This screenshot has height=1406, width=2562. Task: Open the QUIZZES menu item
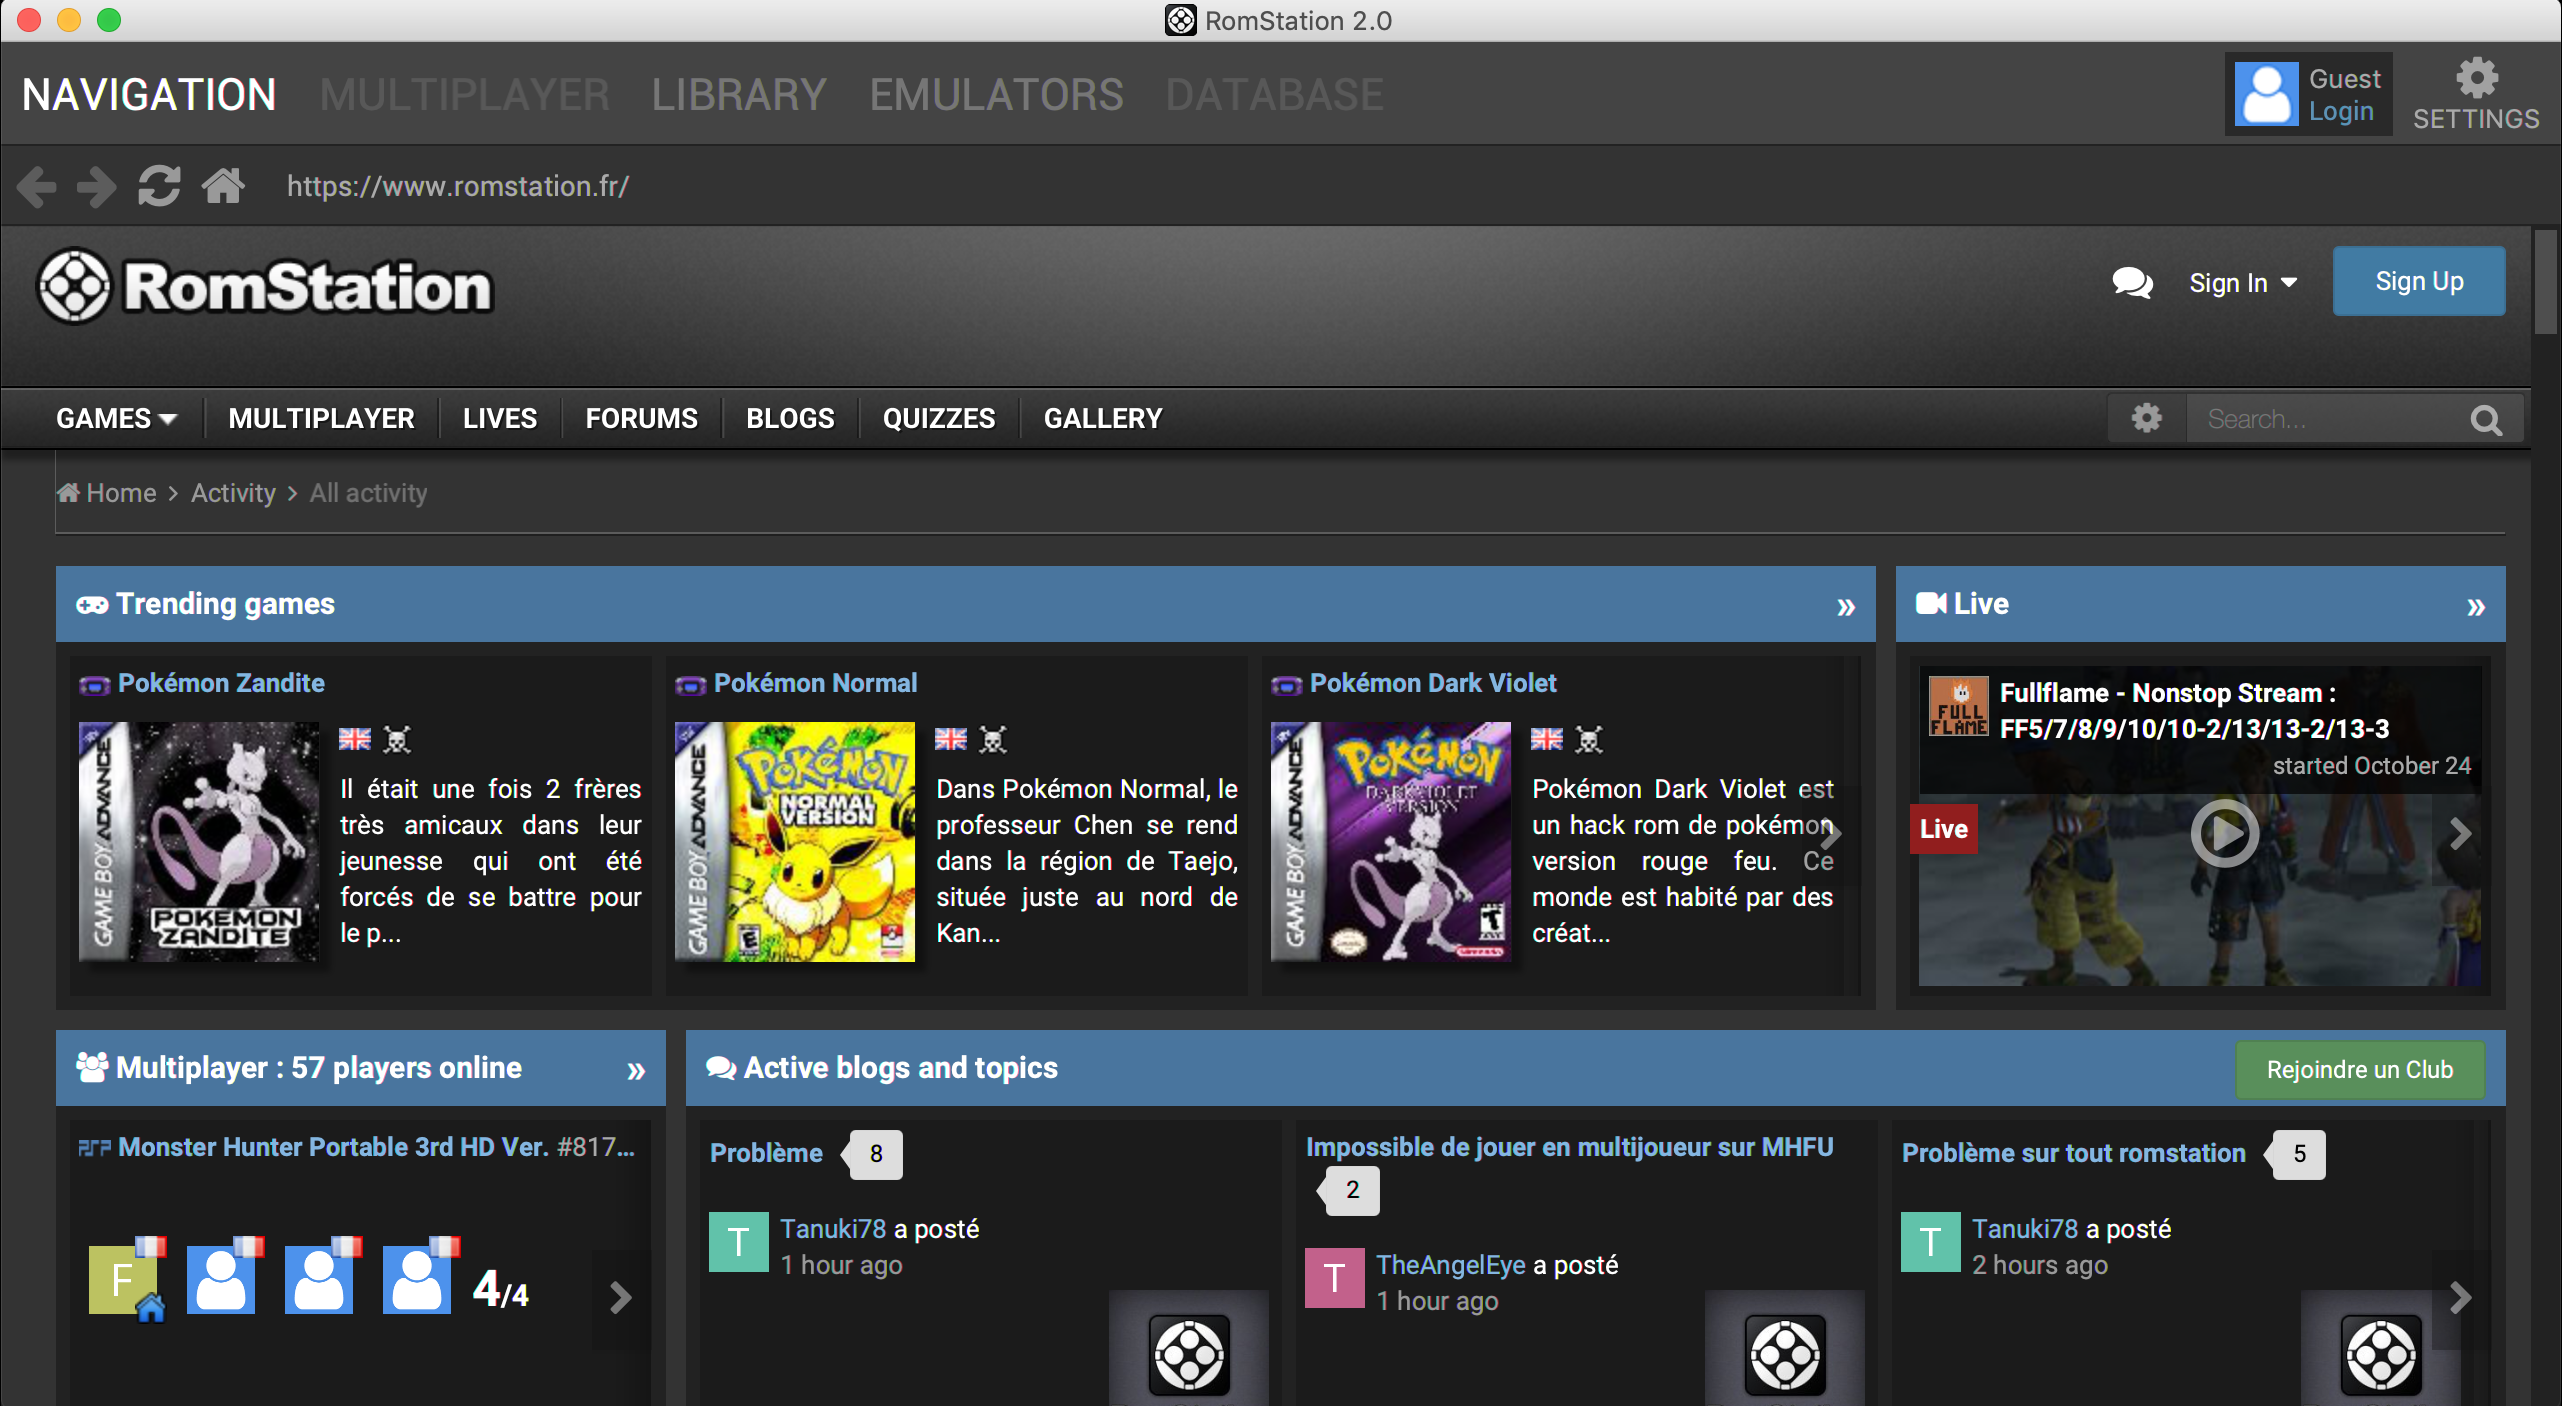939,418
